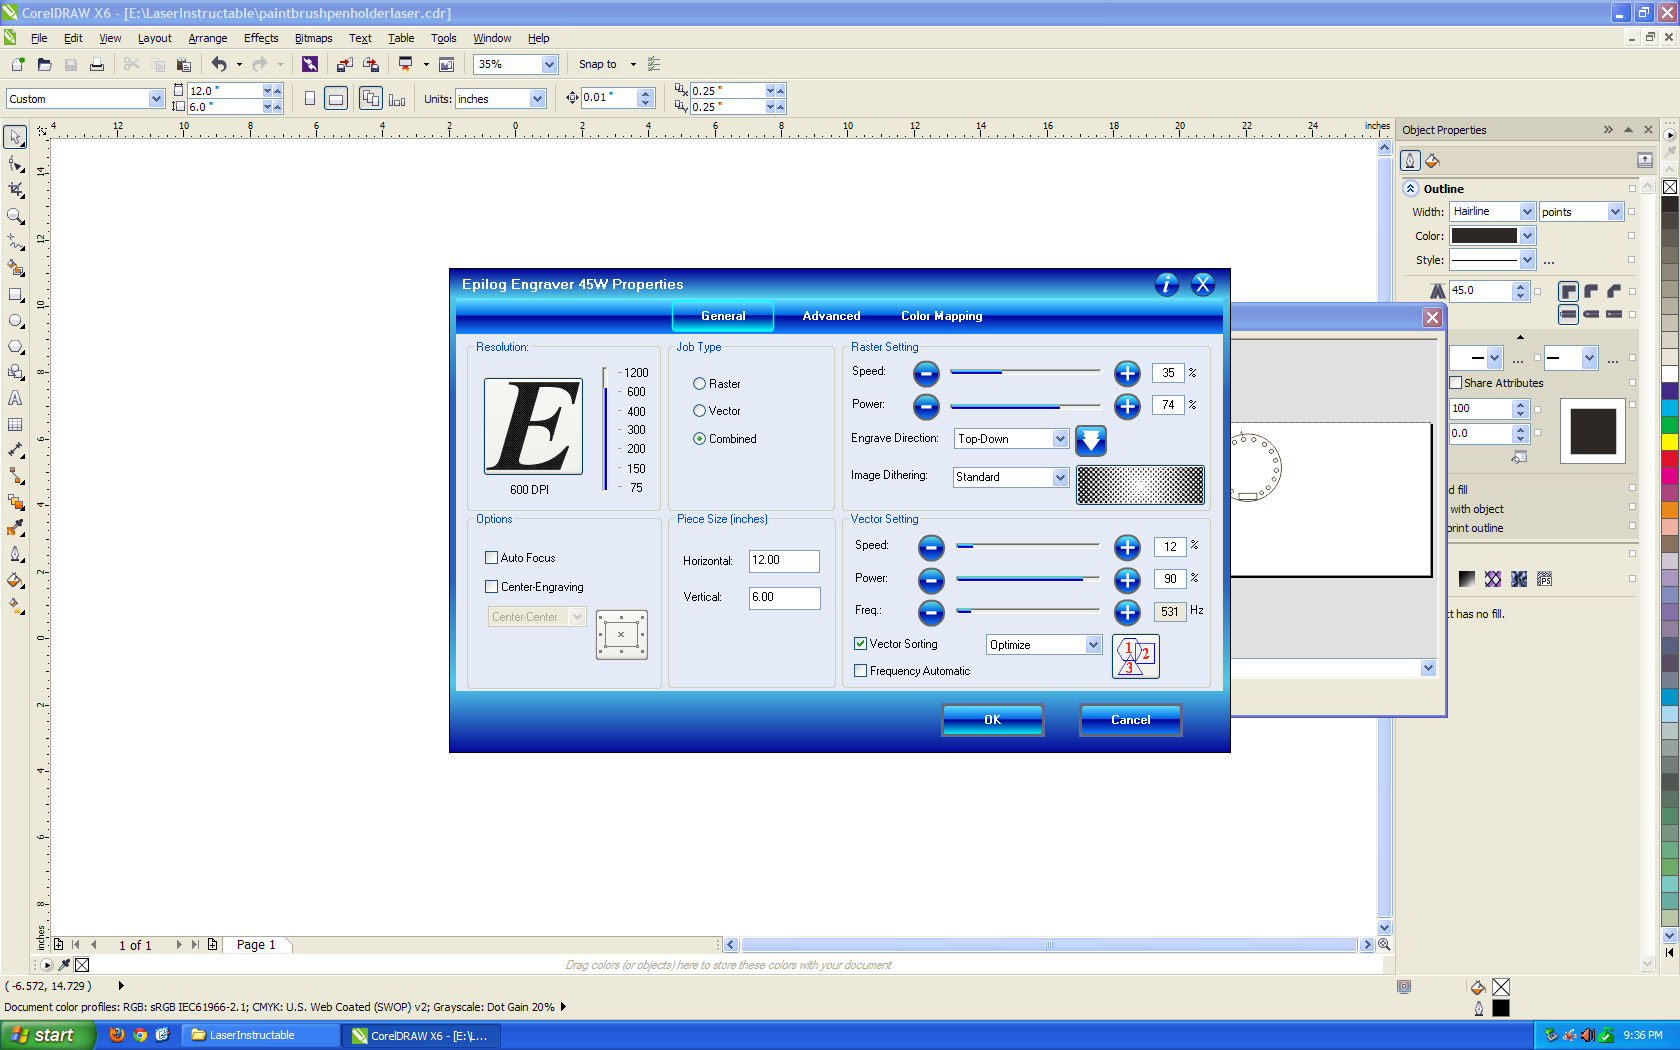Switch to the Color Mapping tab
This screenshot has width=1680, height=1050.
pyautogui.click(x=941, y=316)
